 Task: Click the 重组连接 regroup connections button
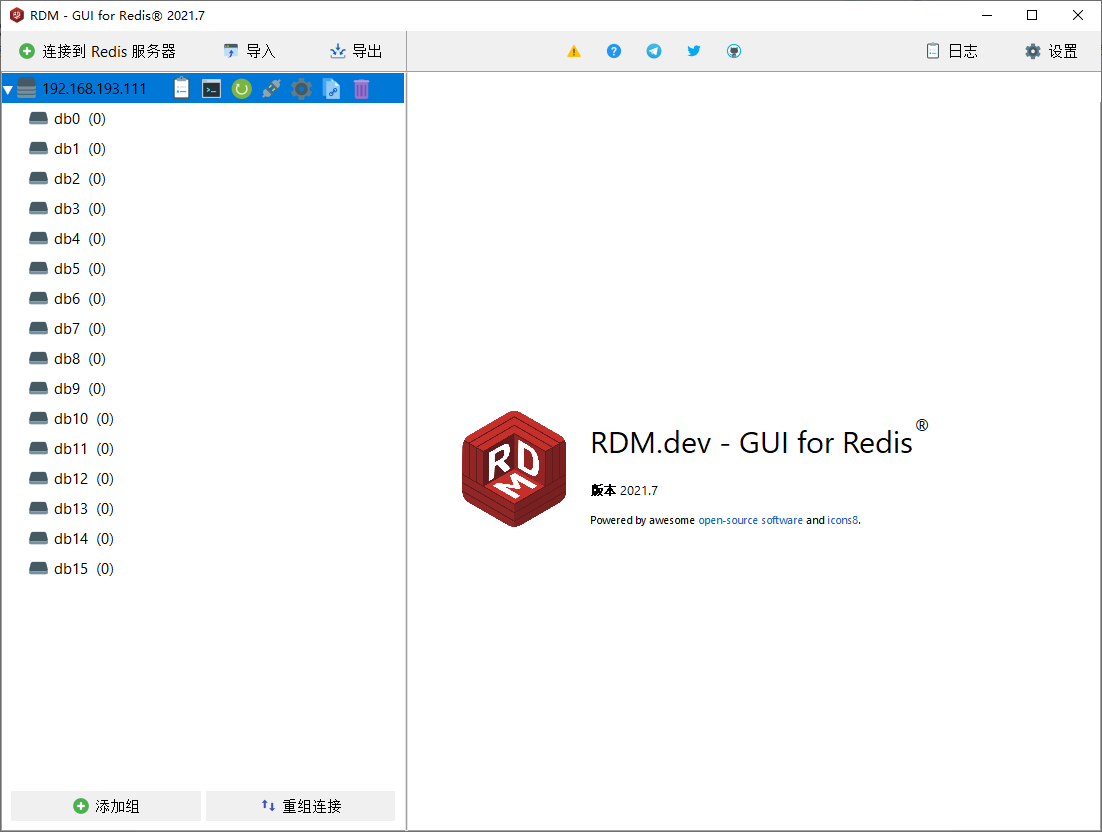tap(301, 806)
